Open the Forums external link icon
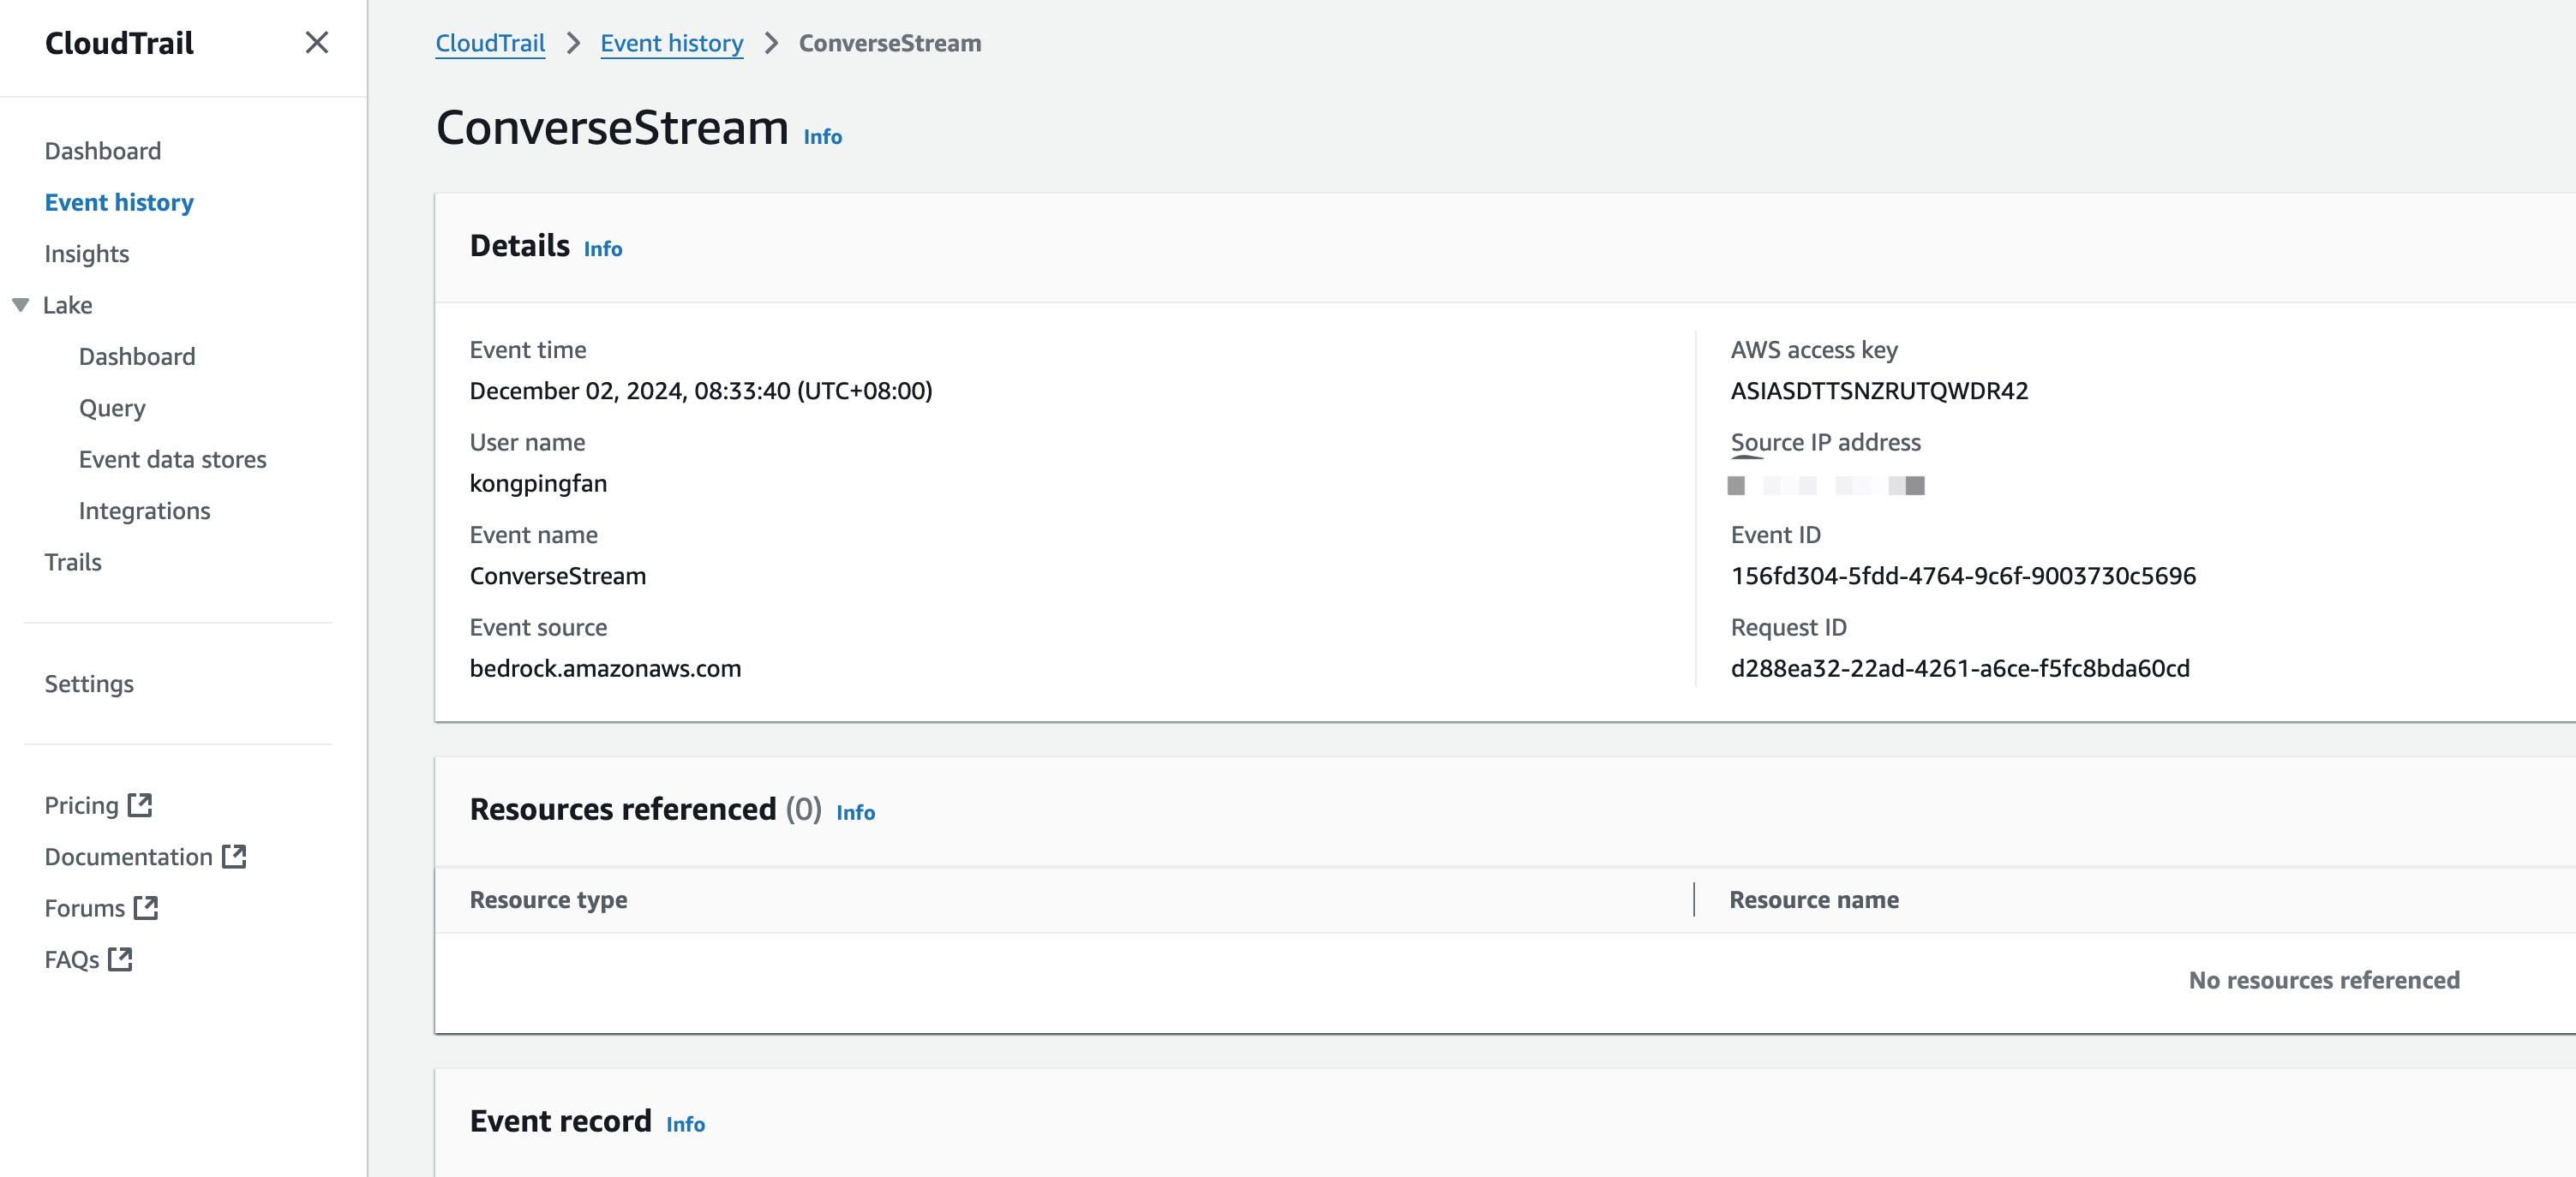2576x1177 pixels. [x=146, y=907]
